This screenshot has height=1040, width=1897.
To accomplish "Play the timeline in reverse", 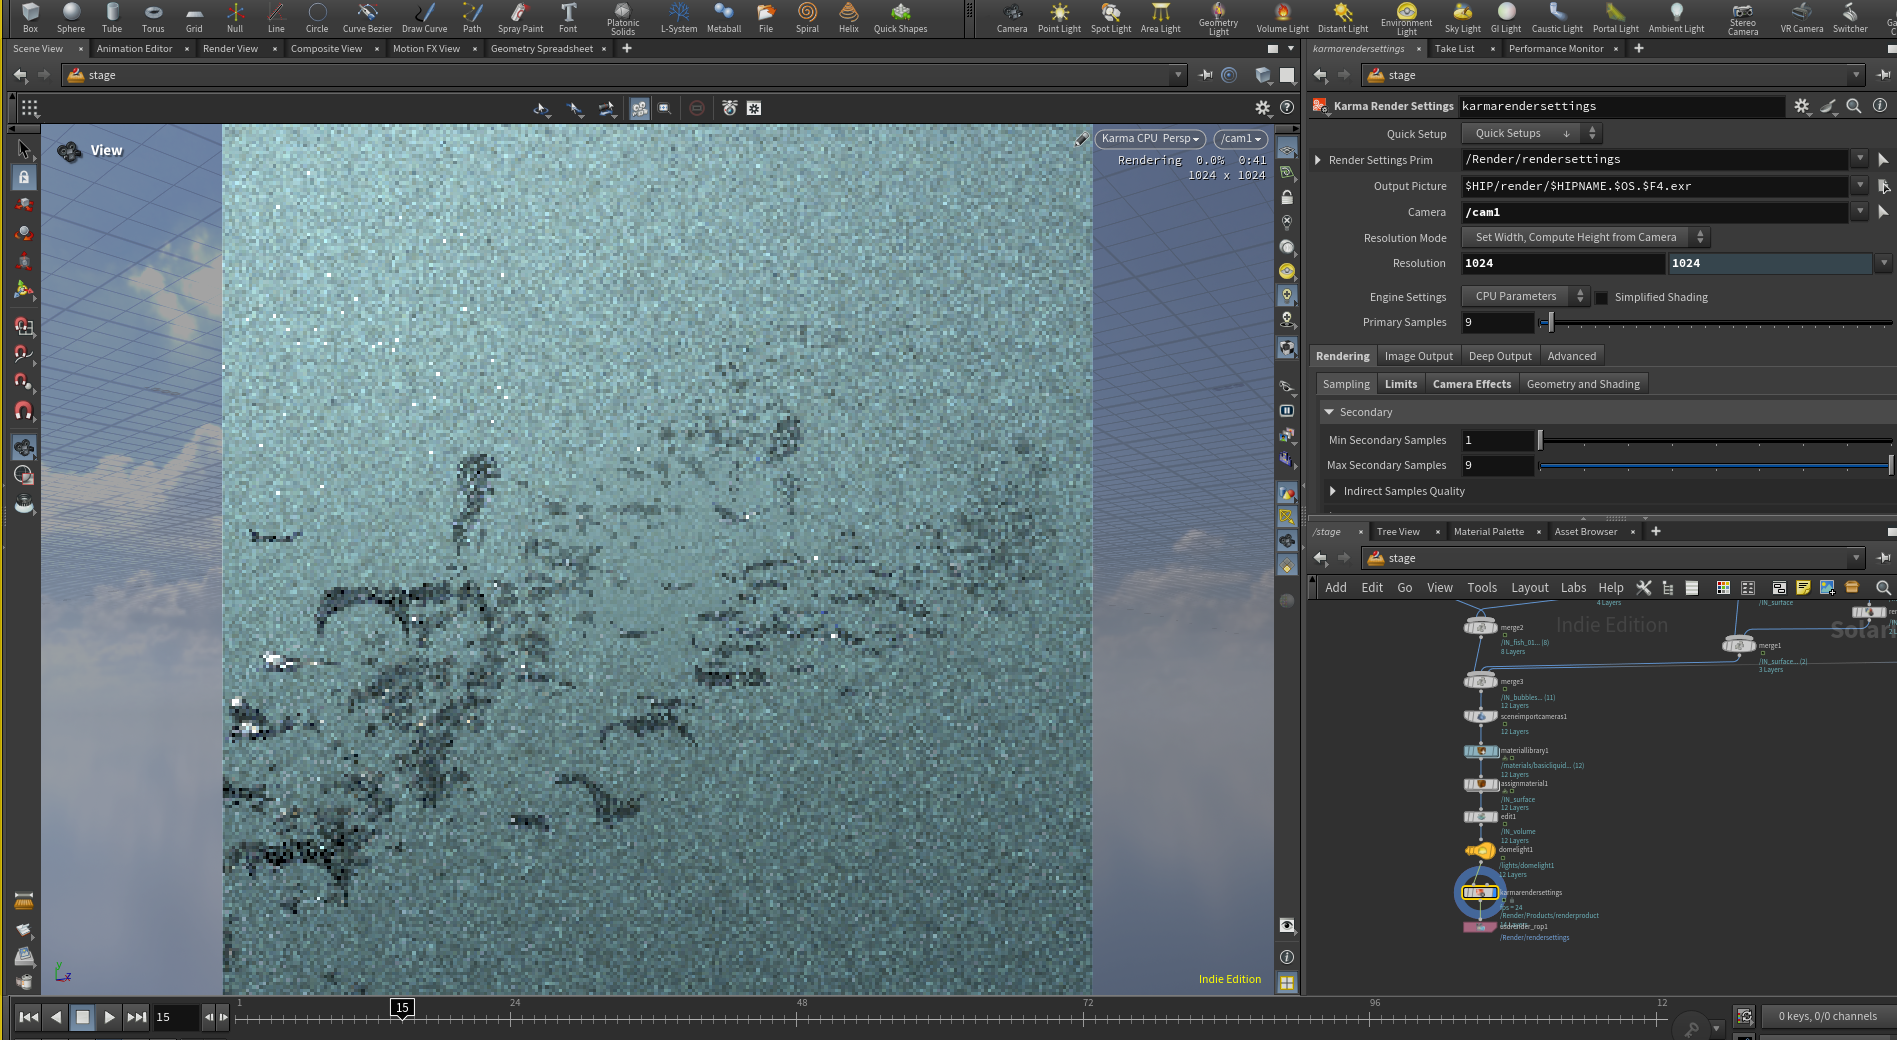I will [56, 1017].
